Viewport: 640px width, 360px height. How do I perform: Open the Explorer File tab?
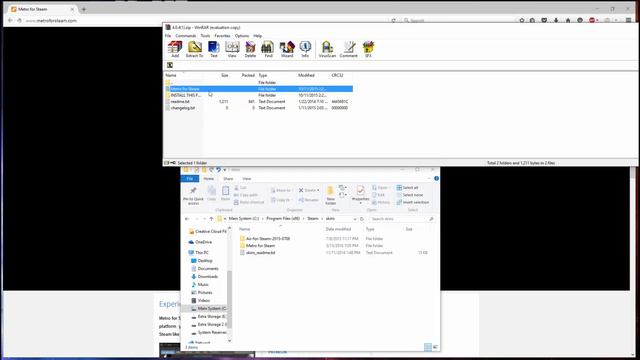(x=190, y=179)
